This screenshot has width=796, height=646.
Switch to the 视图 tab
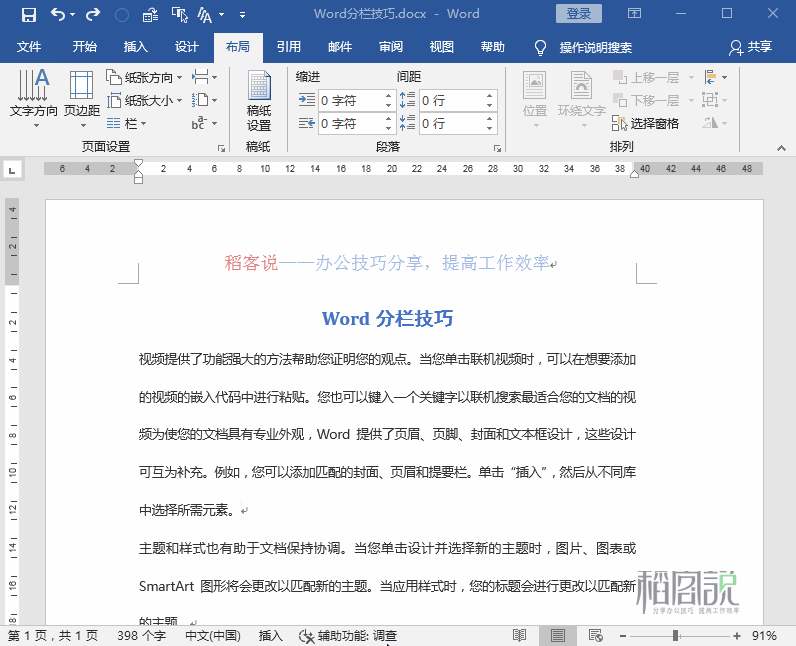click(442, 47)
